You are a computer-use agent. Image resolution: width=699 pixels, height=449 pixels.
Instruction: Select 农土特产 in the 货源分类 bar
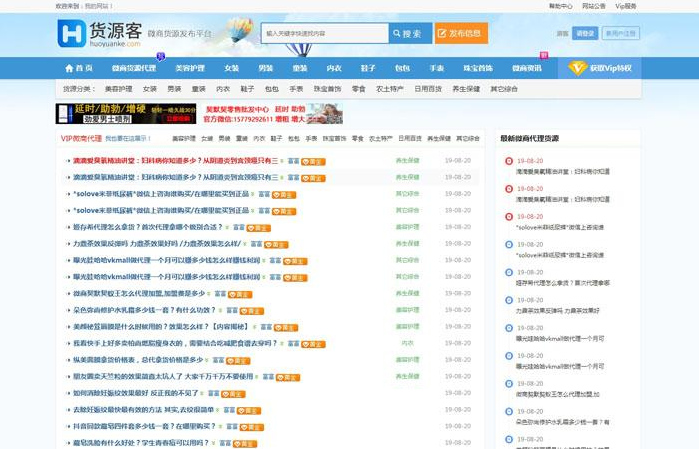coord(390,89)
